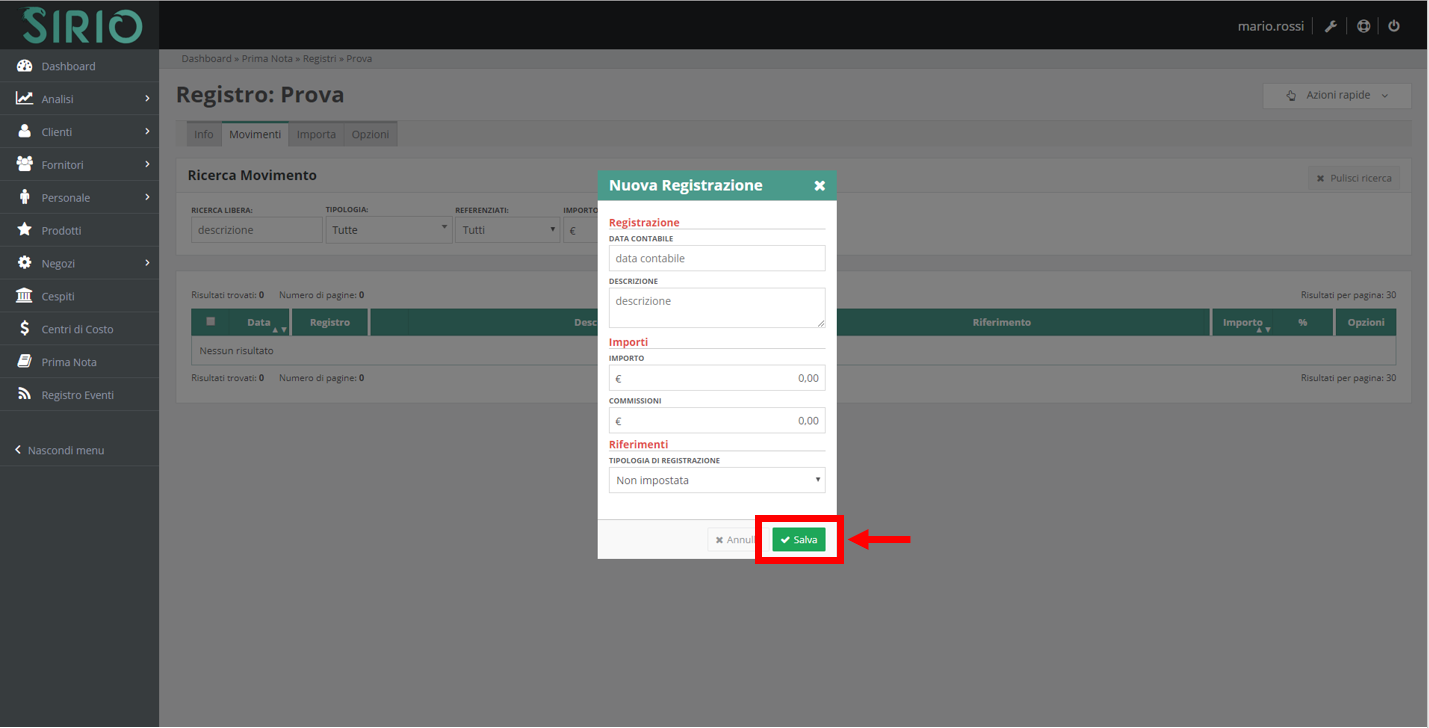Open the Referenziati dropdown filter
Screen dimensions: 1429x728
click(x=507, y=230)
